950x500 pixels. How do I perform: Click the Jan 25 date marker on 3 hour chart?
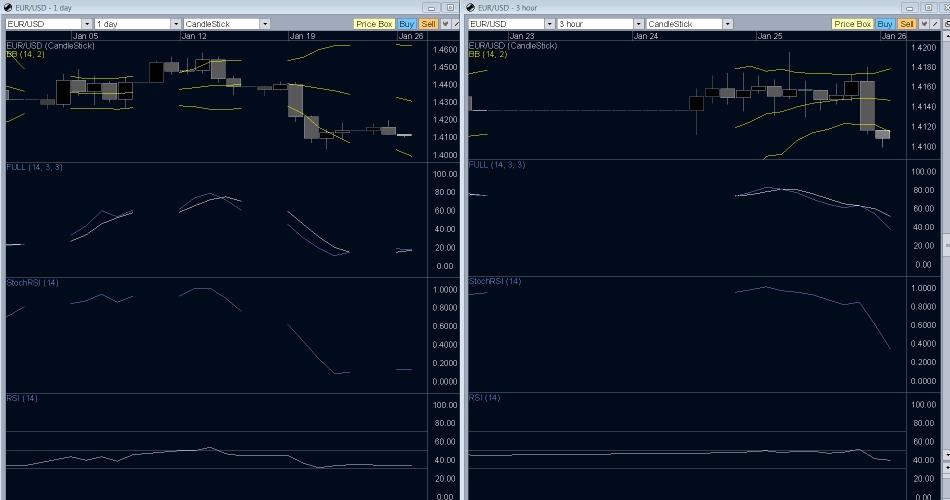pyautogui.click(x=769, y=36)
